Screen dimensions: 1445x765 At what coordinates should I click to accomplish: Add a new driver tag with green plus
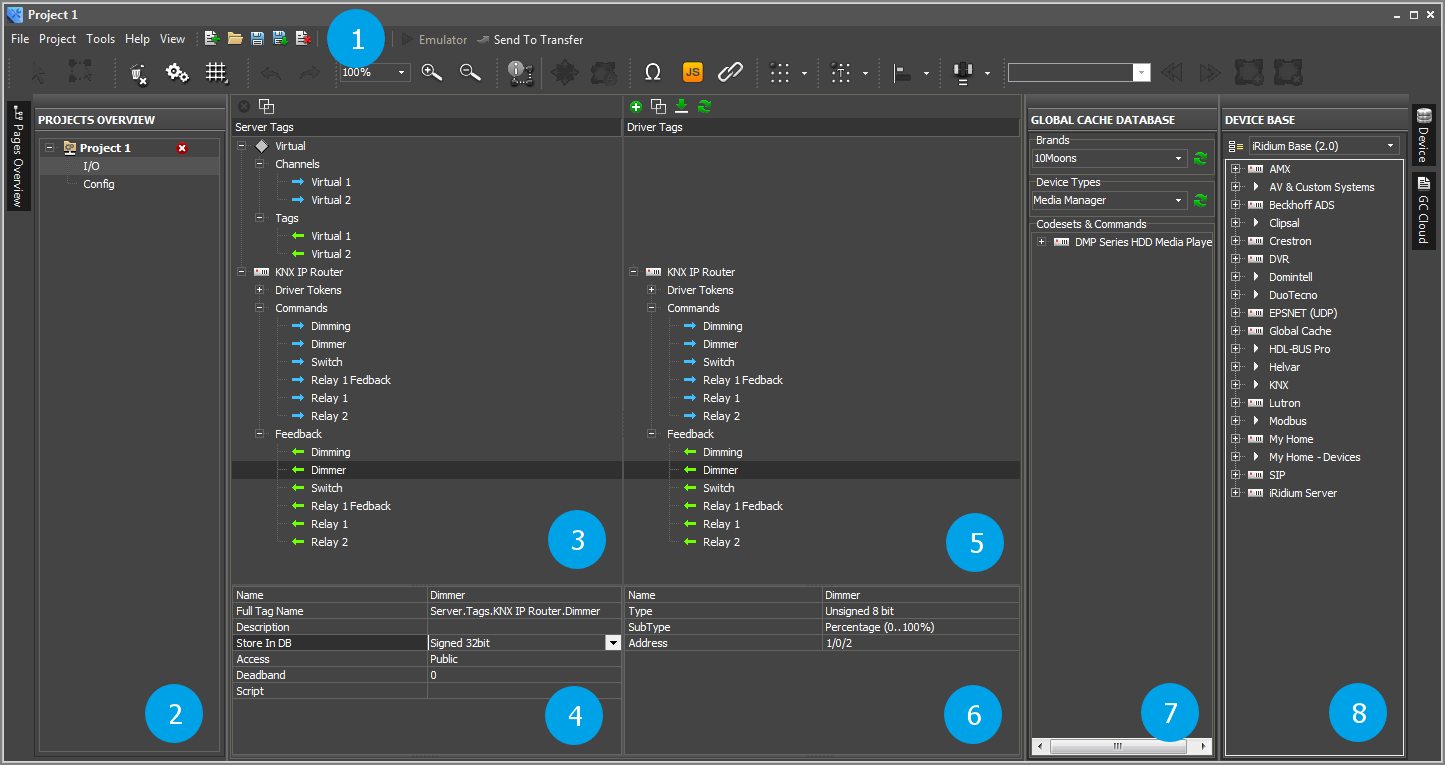pyautogui.click(x=637, y=105)
